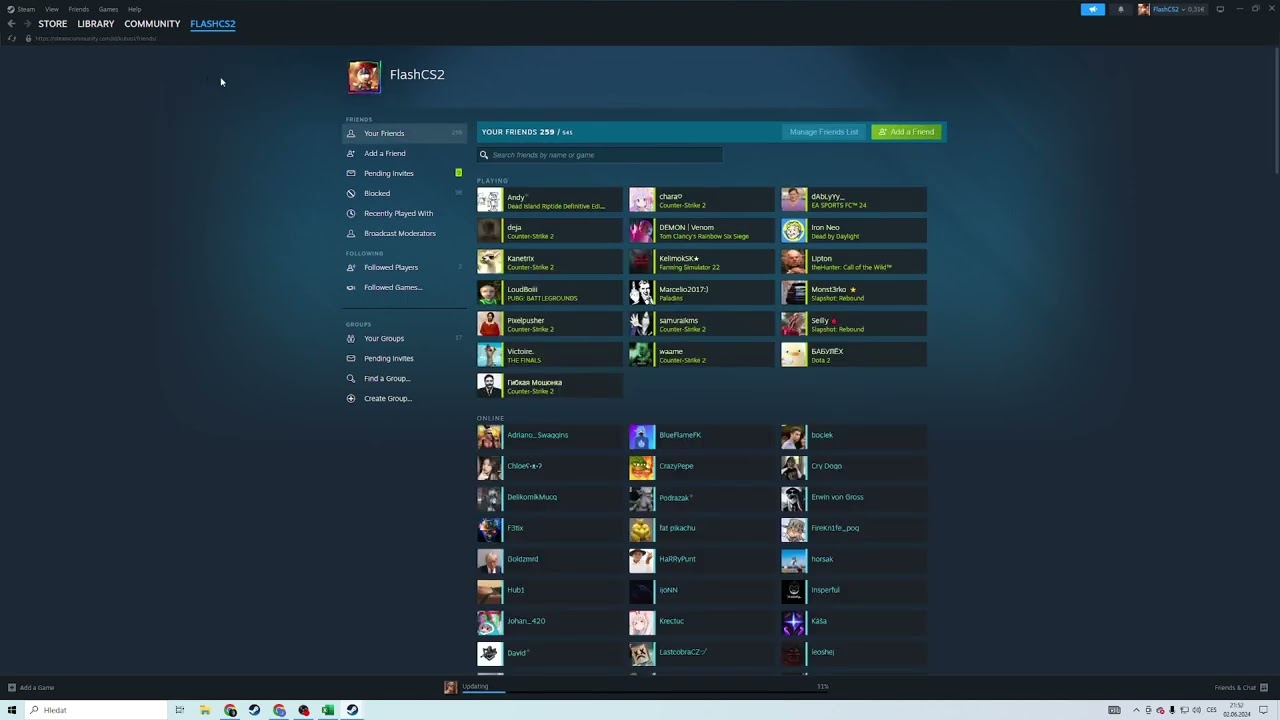Open the Friends menu
This screenshot has height=720, width=1280.
coord(78,9)
